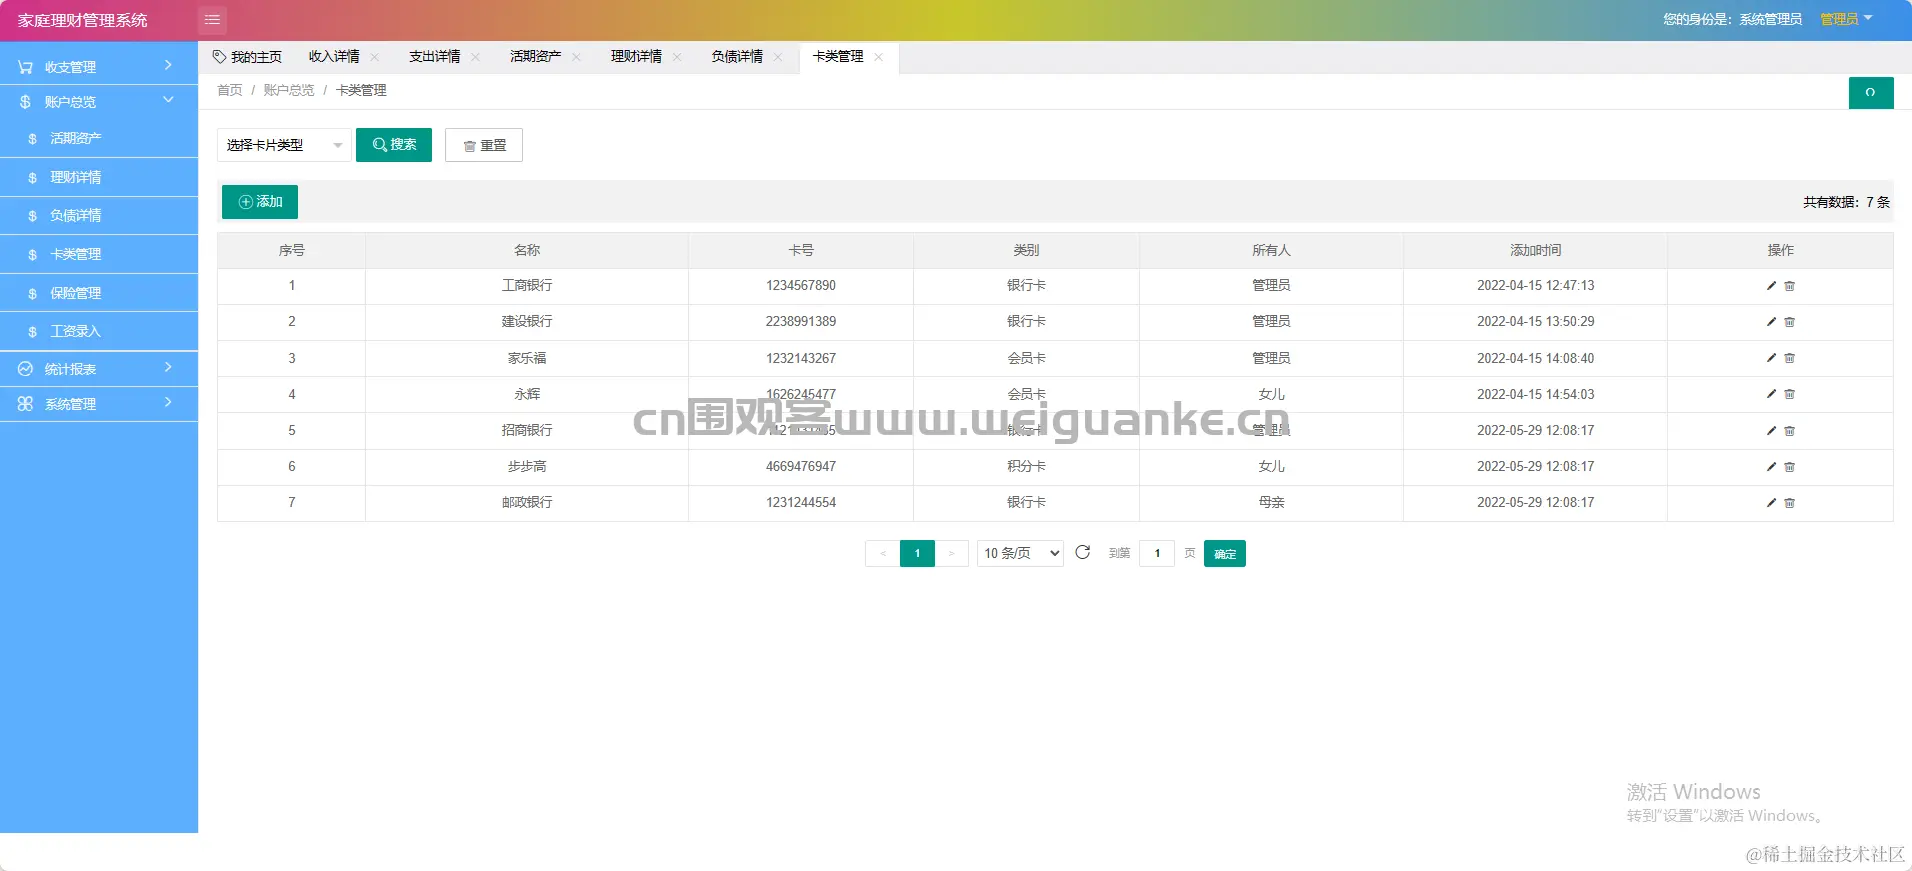Viewport: 1912px width, 871px height.
Task: Delete the 家乐福 row with trash icon
Action: tap(1790, 358)
